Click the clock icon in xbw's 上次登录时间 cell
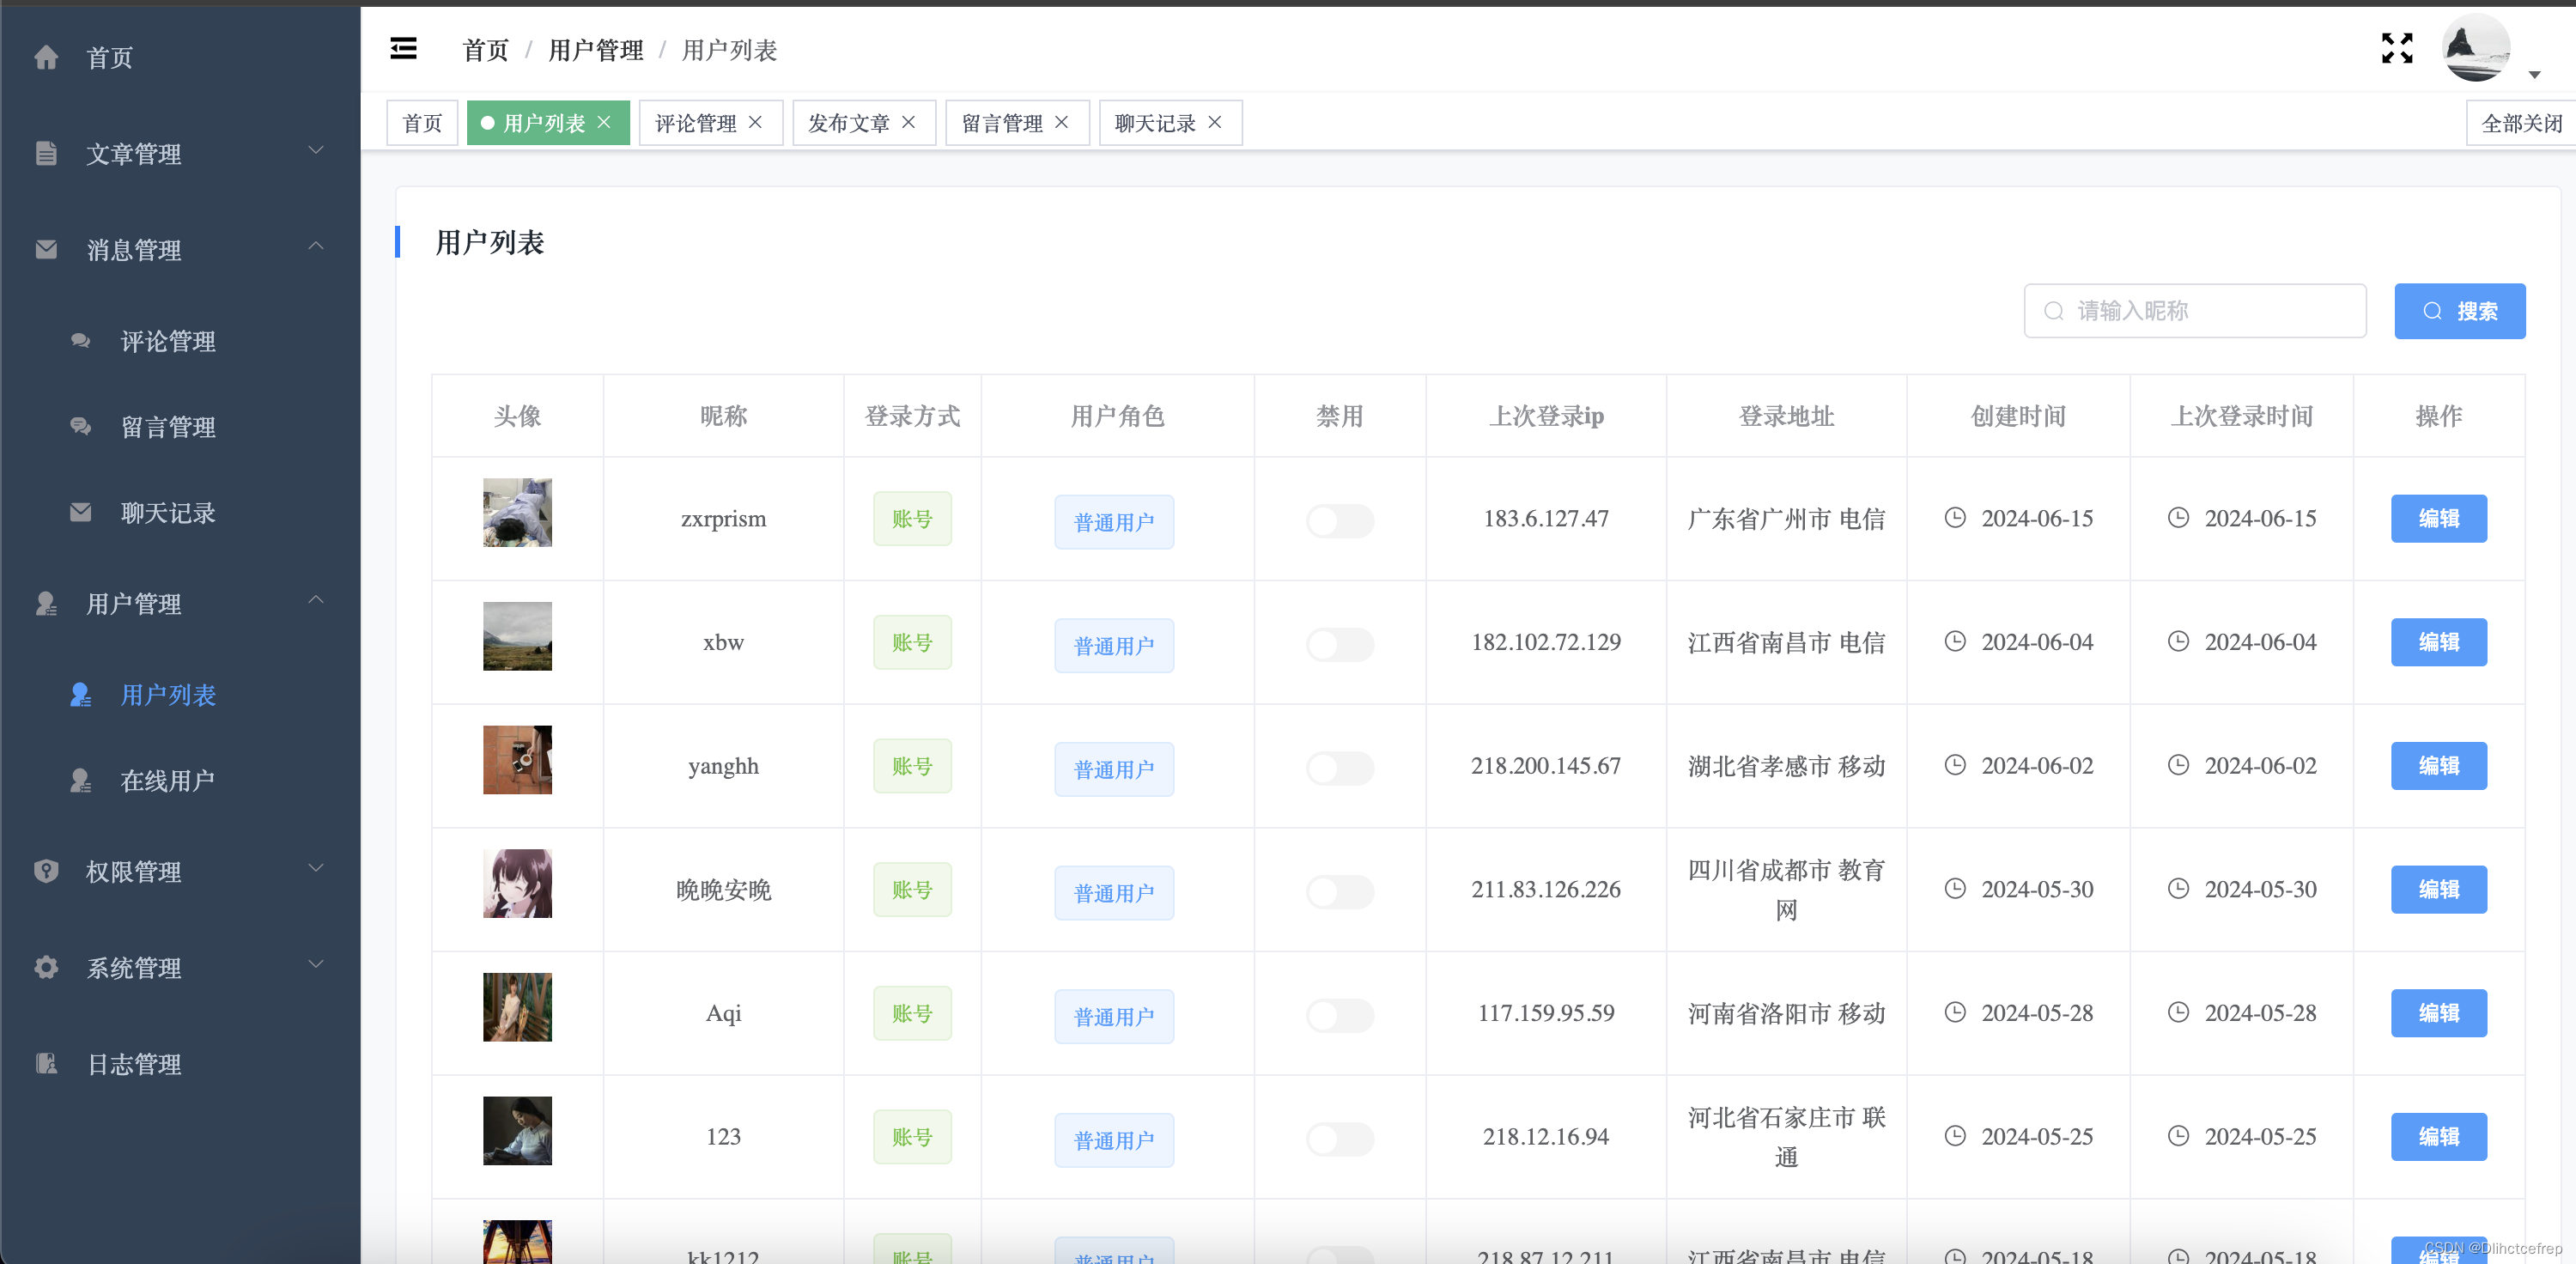The height and width of the screenshot is (1264, 2576). pyautogui.click(x=2178, y=641)
